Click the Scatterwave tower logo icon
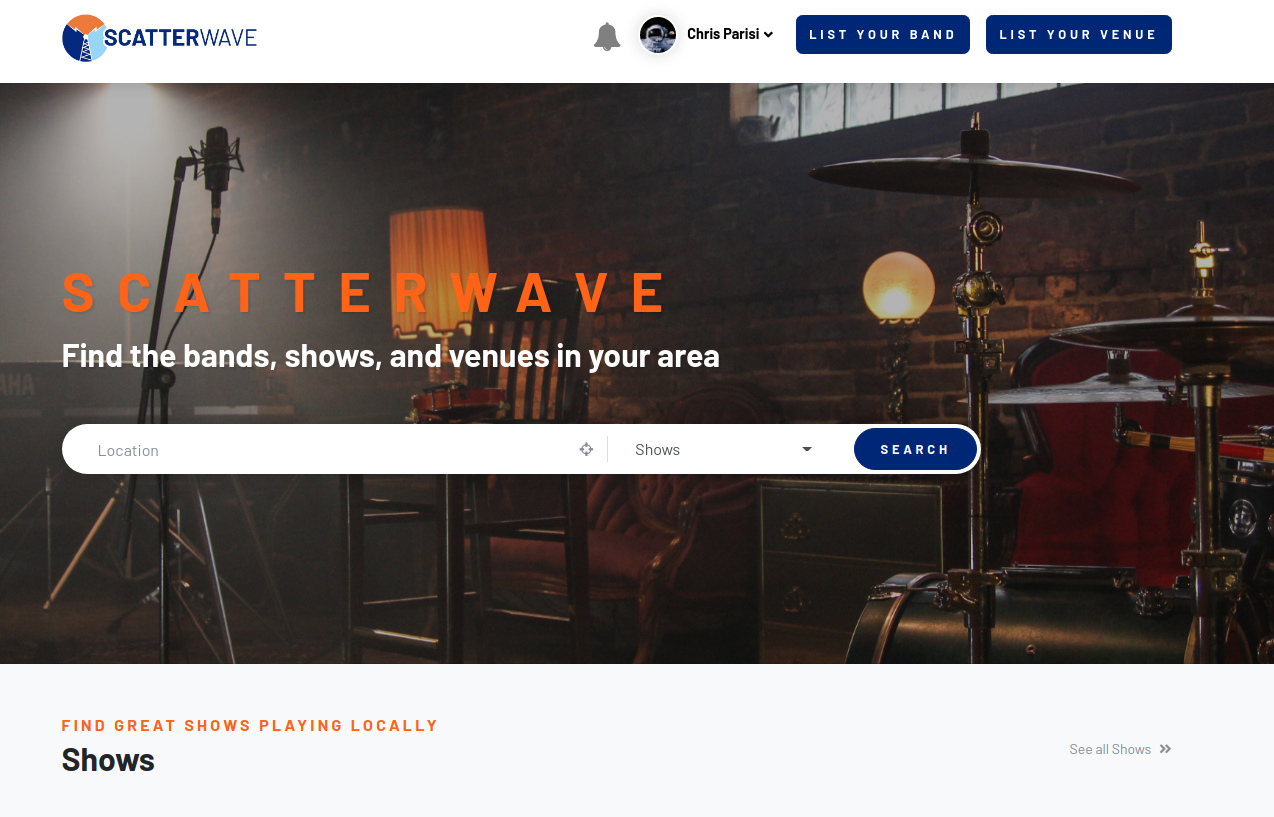Image resolution: width=1274 pixels, height=817 pixels. pos(84,38)
